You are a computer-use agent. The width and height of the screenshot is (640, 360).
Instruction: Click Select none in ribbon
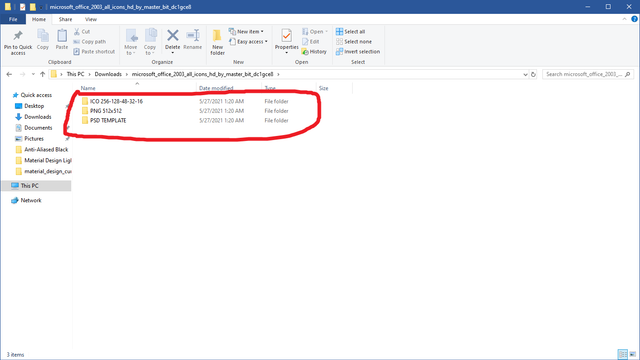coord(353,42)
